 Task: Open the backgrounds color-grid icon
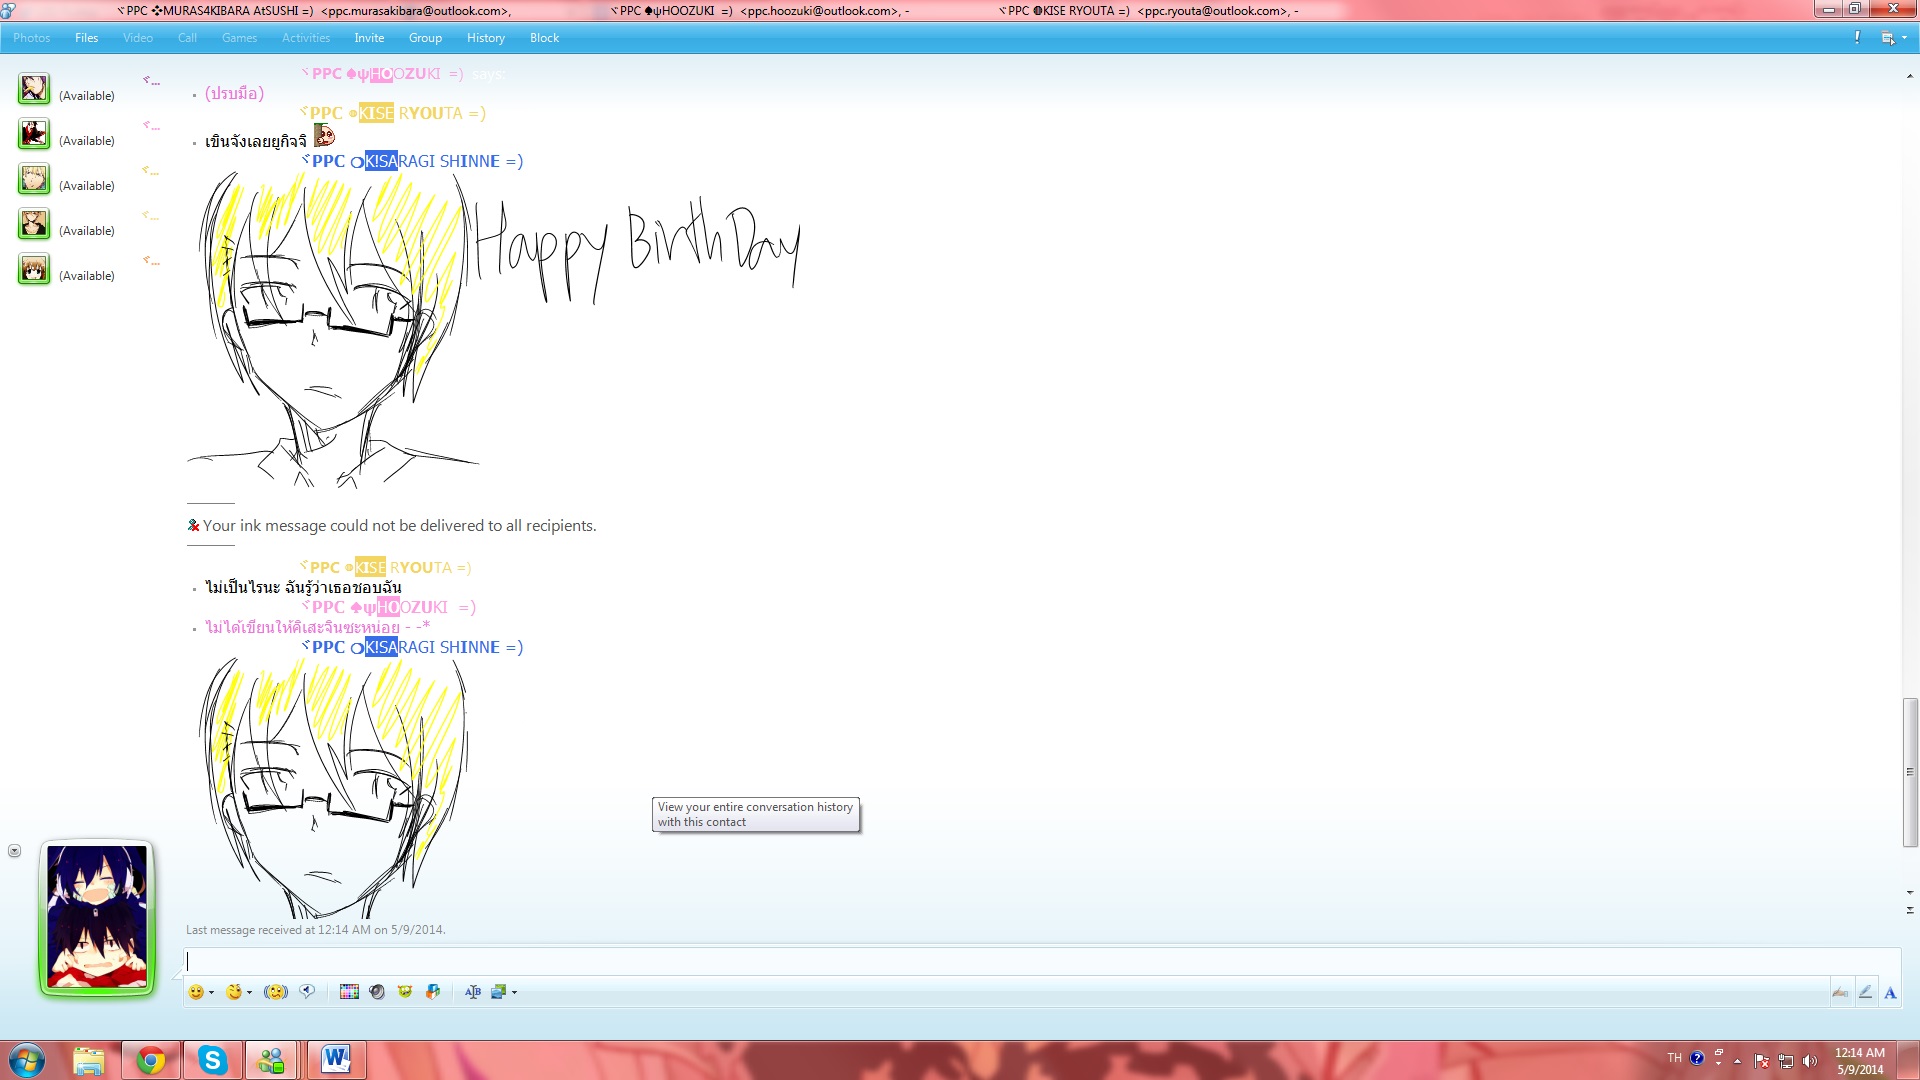349,992
